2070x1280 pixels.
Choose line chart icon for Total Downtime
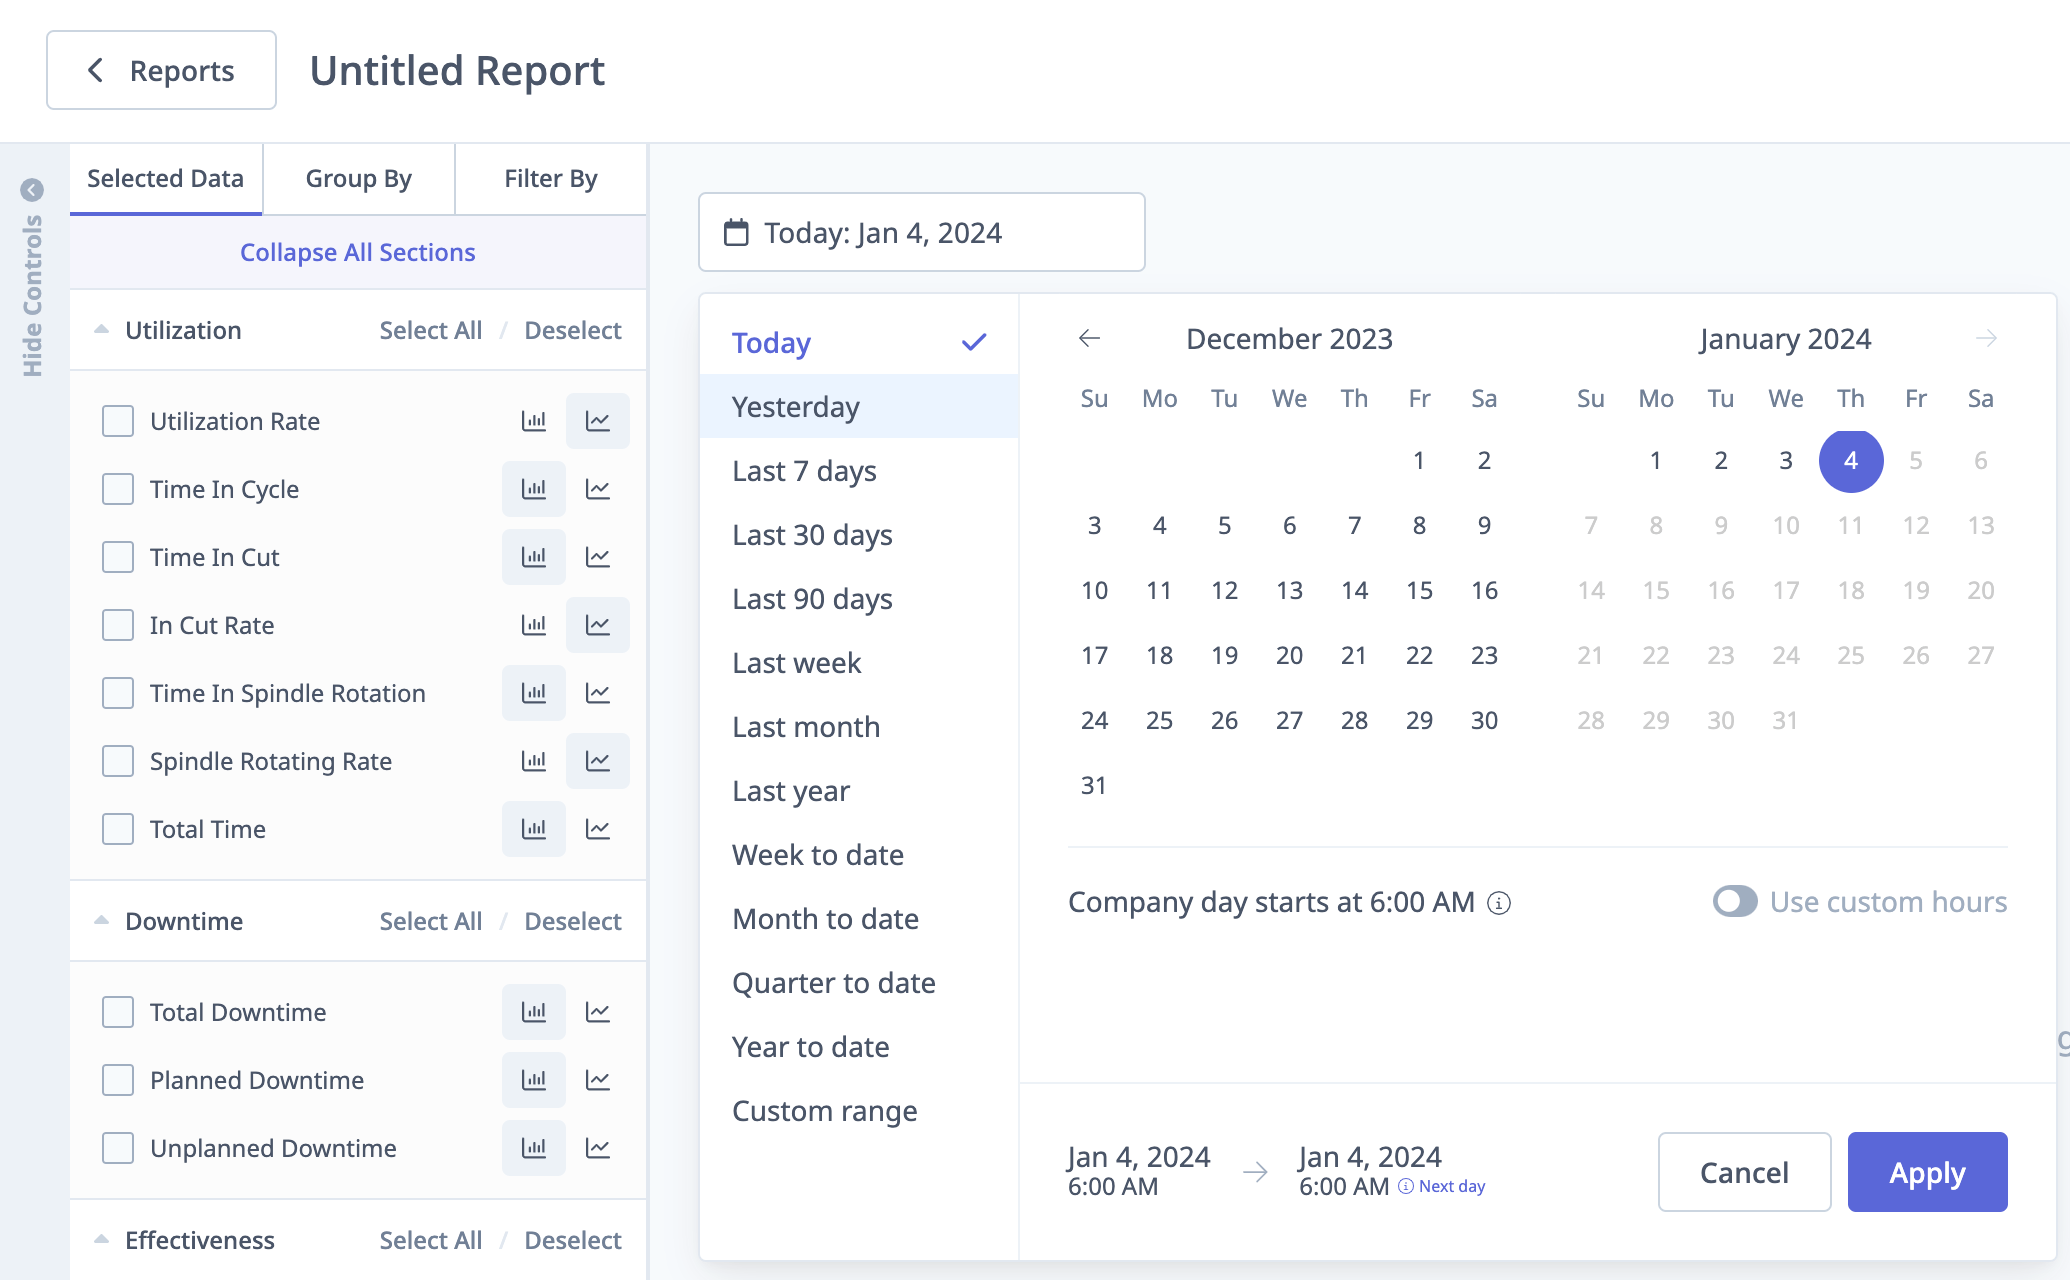[x=598, y=1012]
